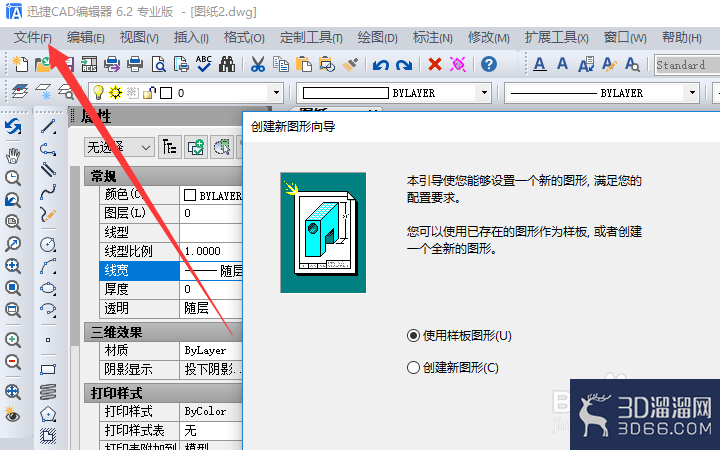The image size is (720, 450).
Task: Select the Spline curve tool
Action: point(48,192)
